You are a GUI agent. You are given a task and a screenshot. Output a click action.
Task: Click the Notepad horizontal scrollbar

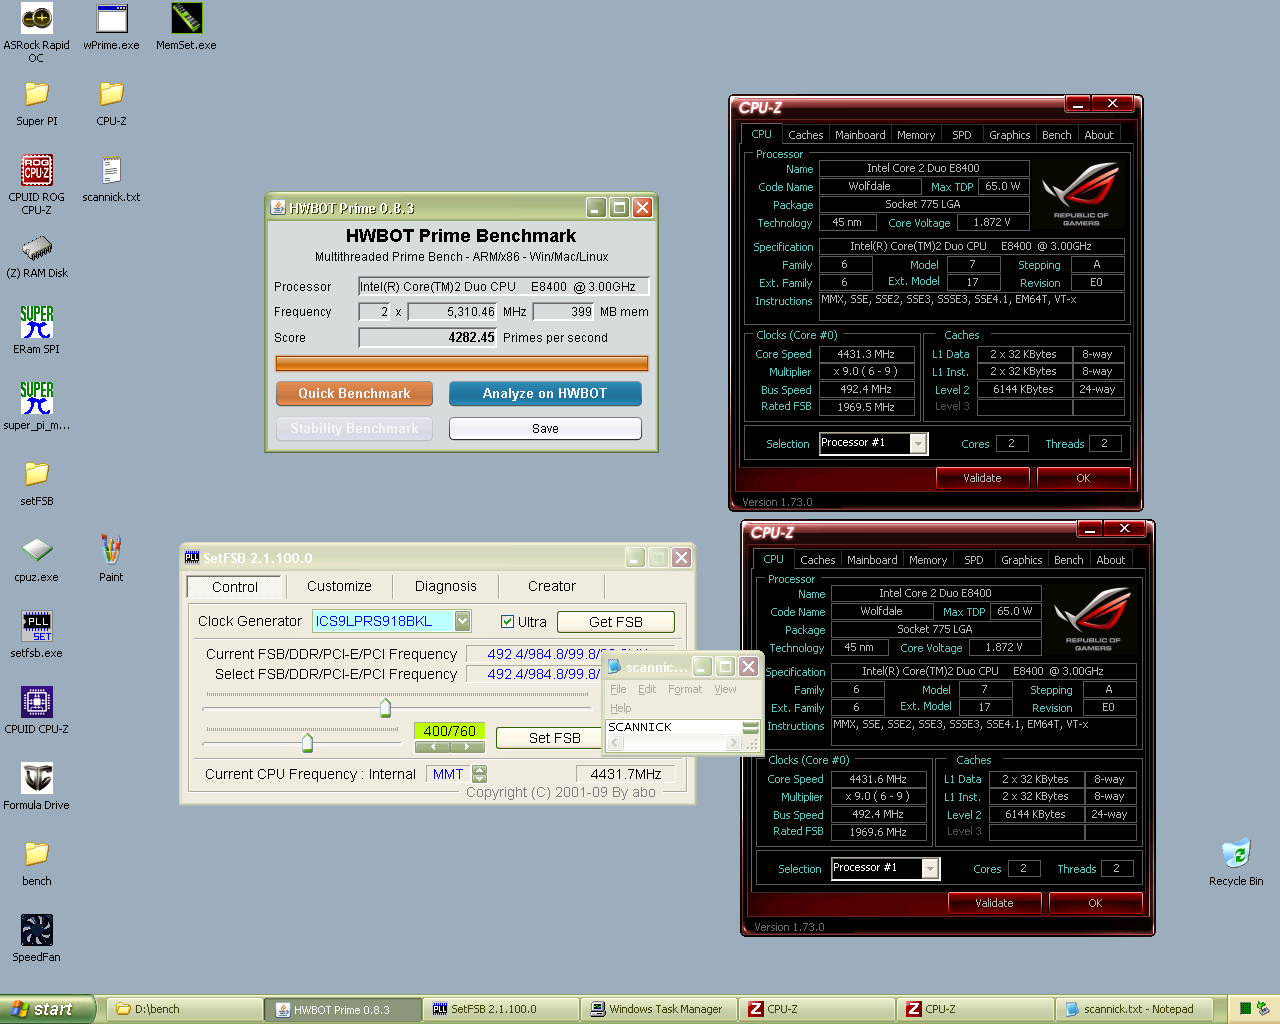(x=675, y=743)
